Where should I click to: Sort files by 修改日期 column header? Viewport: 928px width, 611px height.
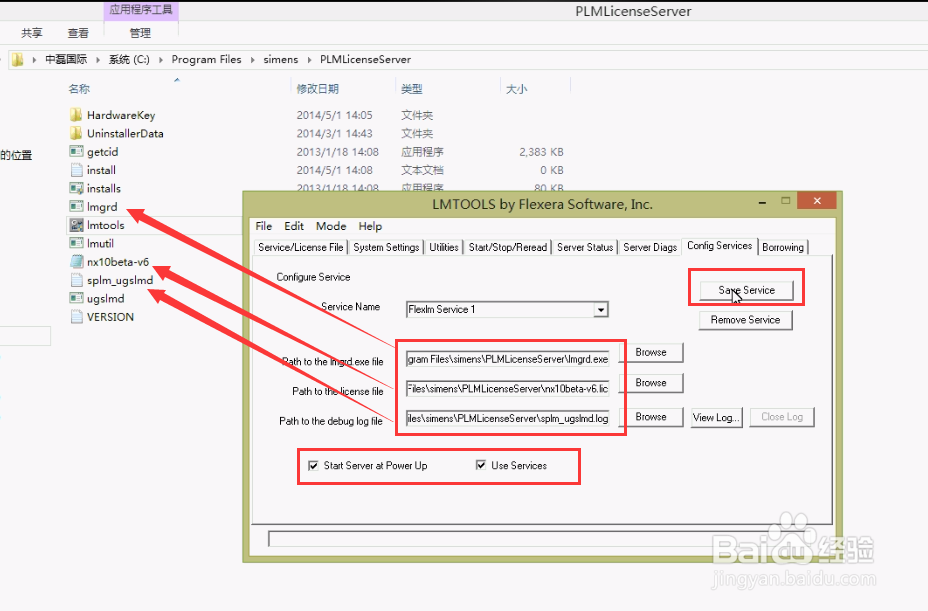coord(318,89)
